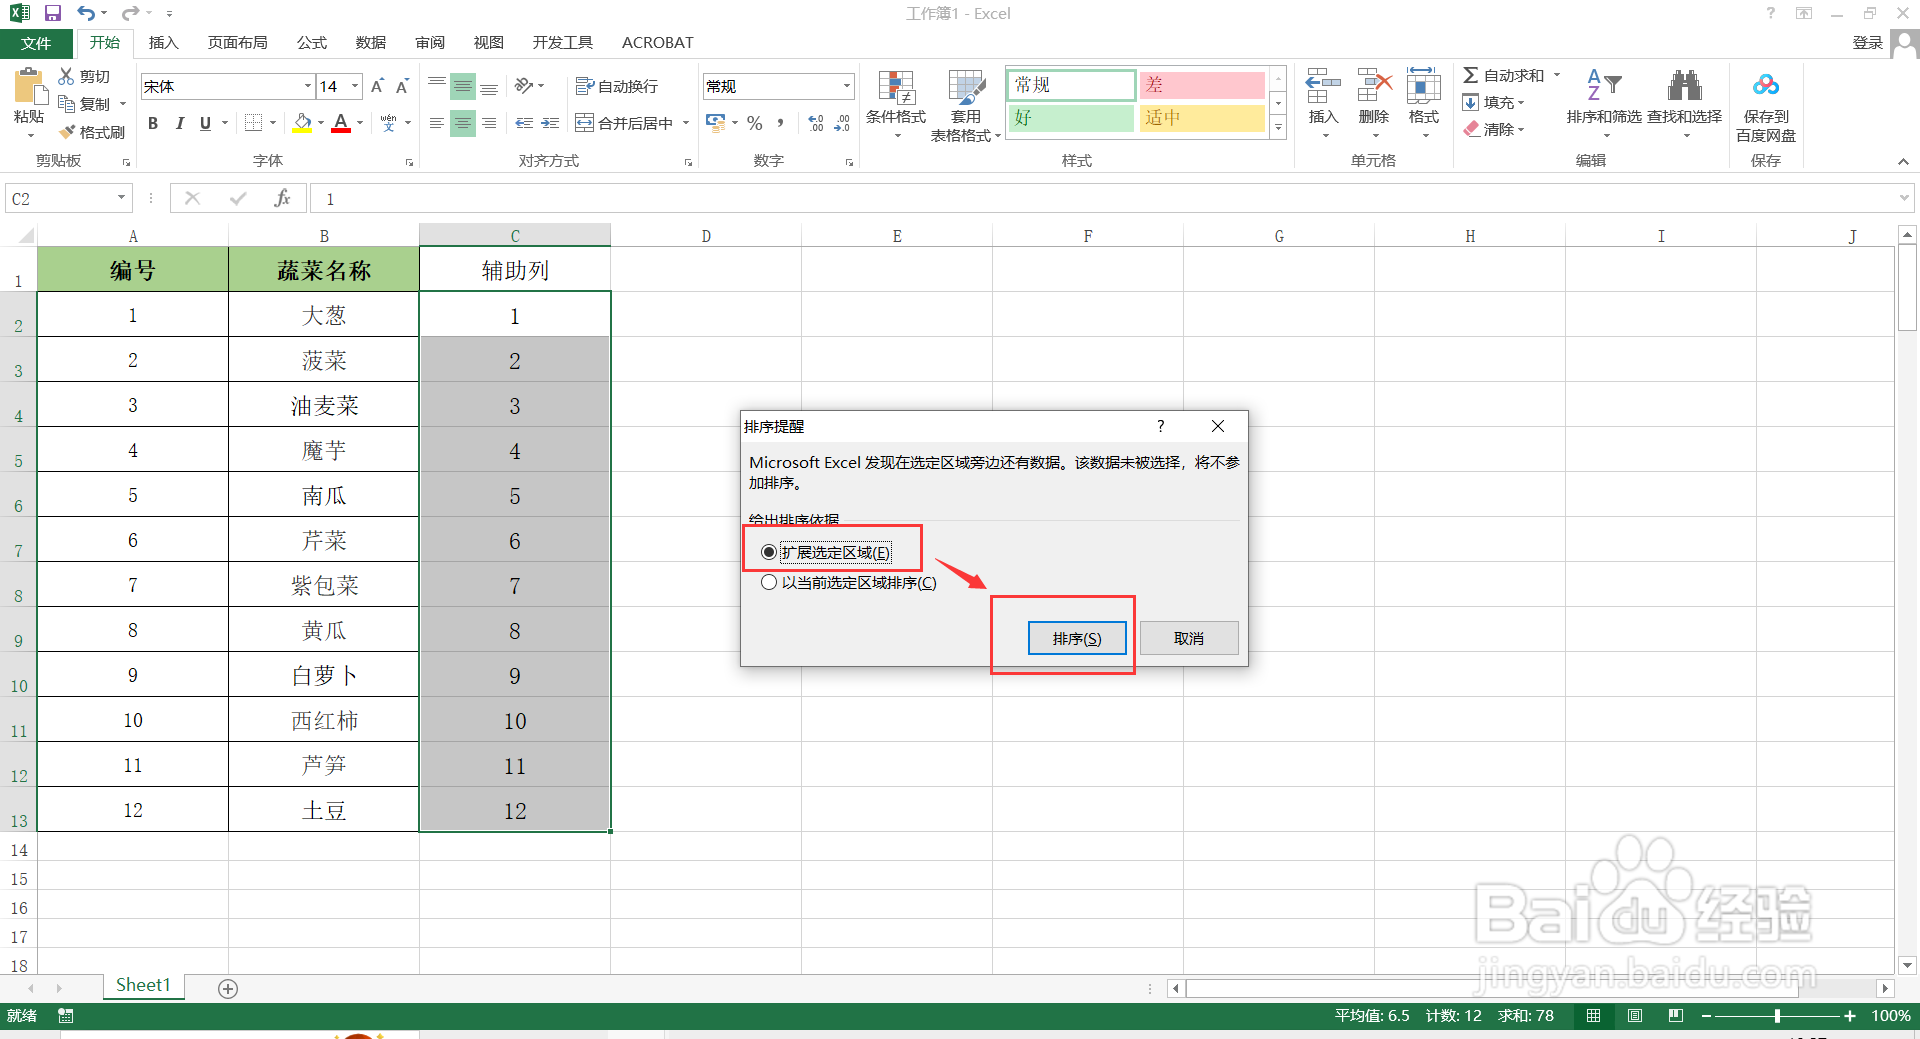Click the Save icon in quick access toolbar
The width and height of the screenshot is (1920, 1039).
point(53,13)
